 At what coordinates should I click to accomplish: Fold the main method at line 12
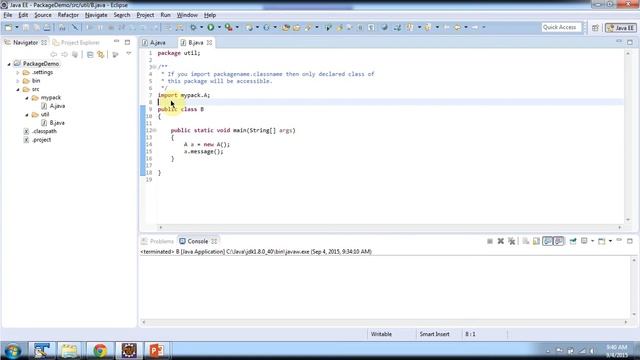pyautogui.click(x=154, y=131)
